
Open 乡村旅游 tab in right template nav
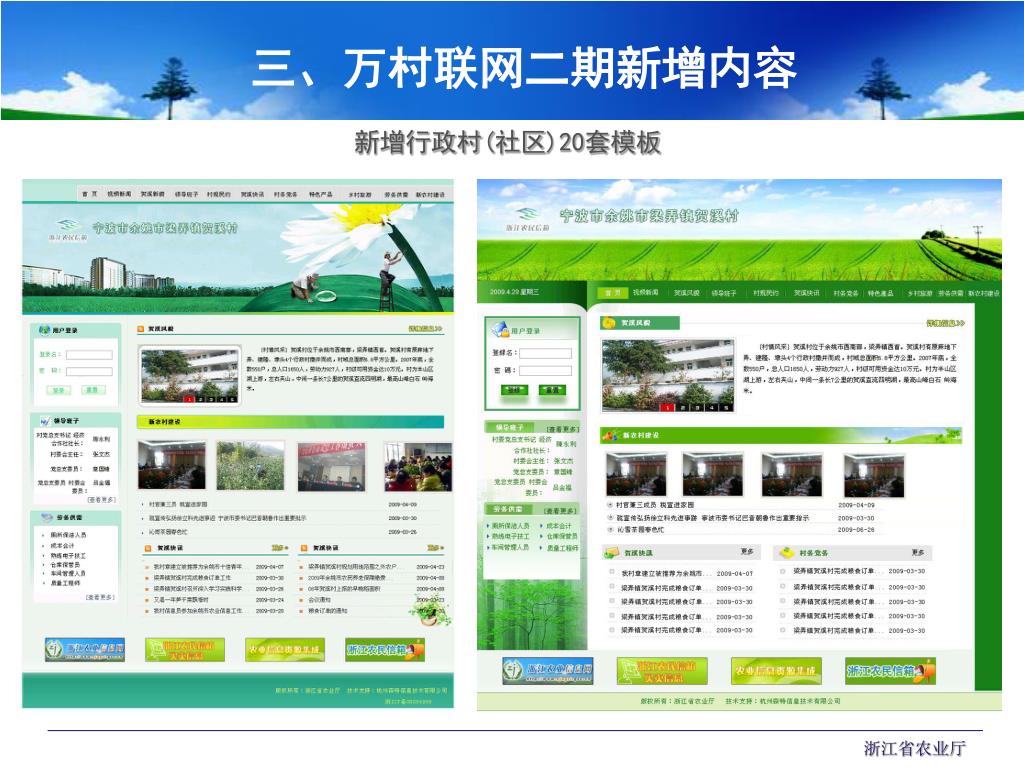920,293
